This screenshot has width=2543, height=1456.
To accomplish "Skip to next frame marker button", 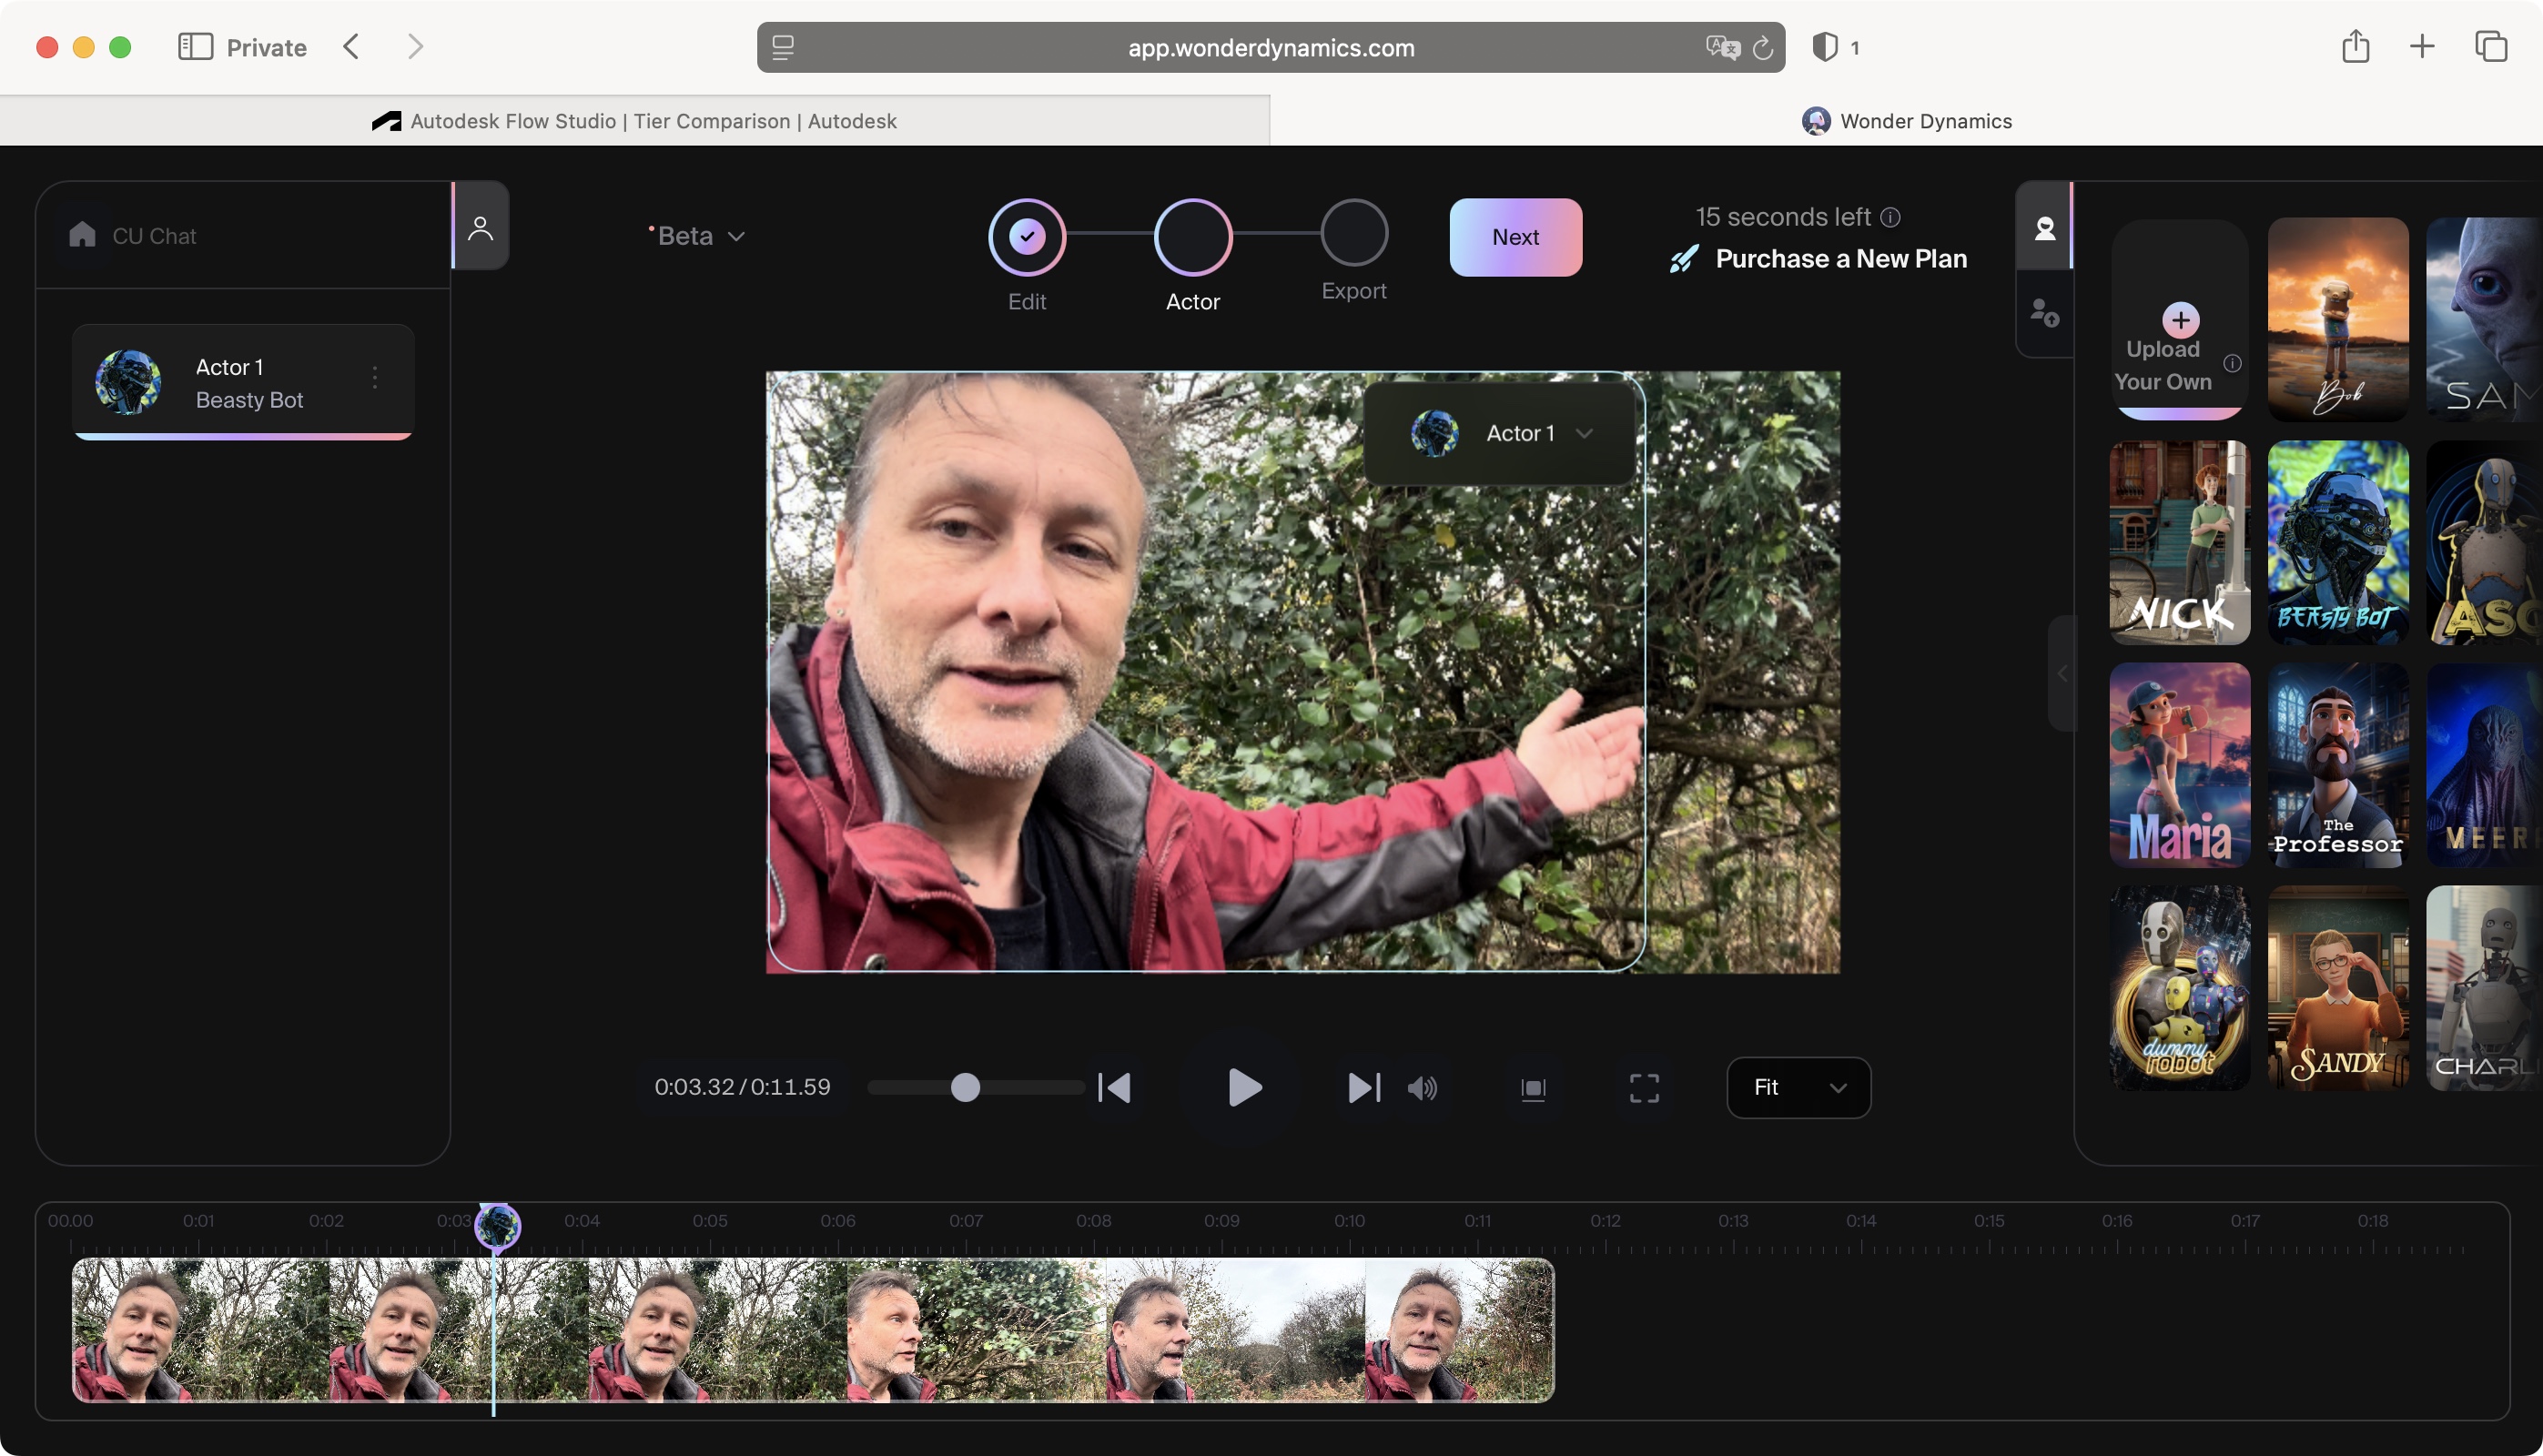I will [x=1363, y=1087].
